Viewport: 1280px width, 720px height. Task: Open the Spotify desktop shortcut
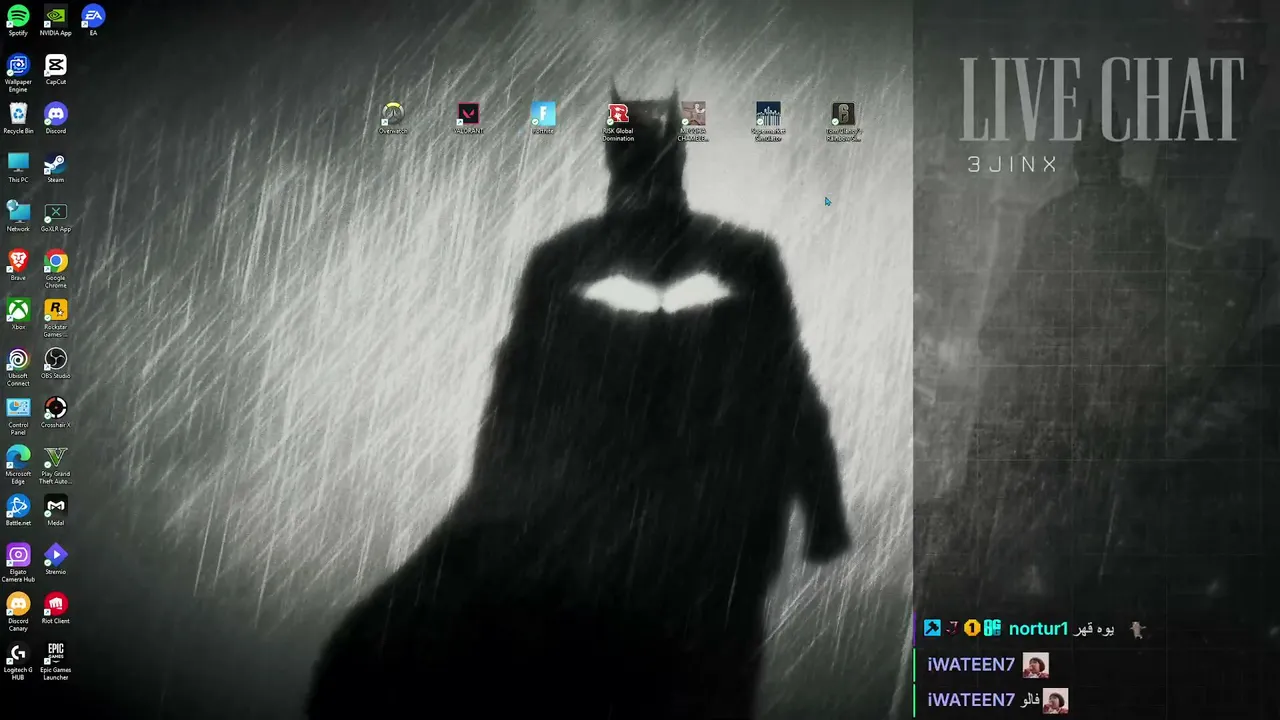coord(18,20)
